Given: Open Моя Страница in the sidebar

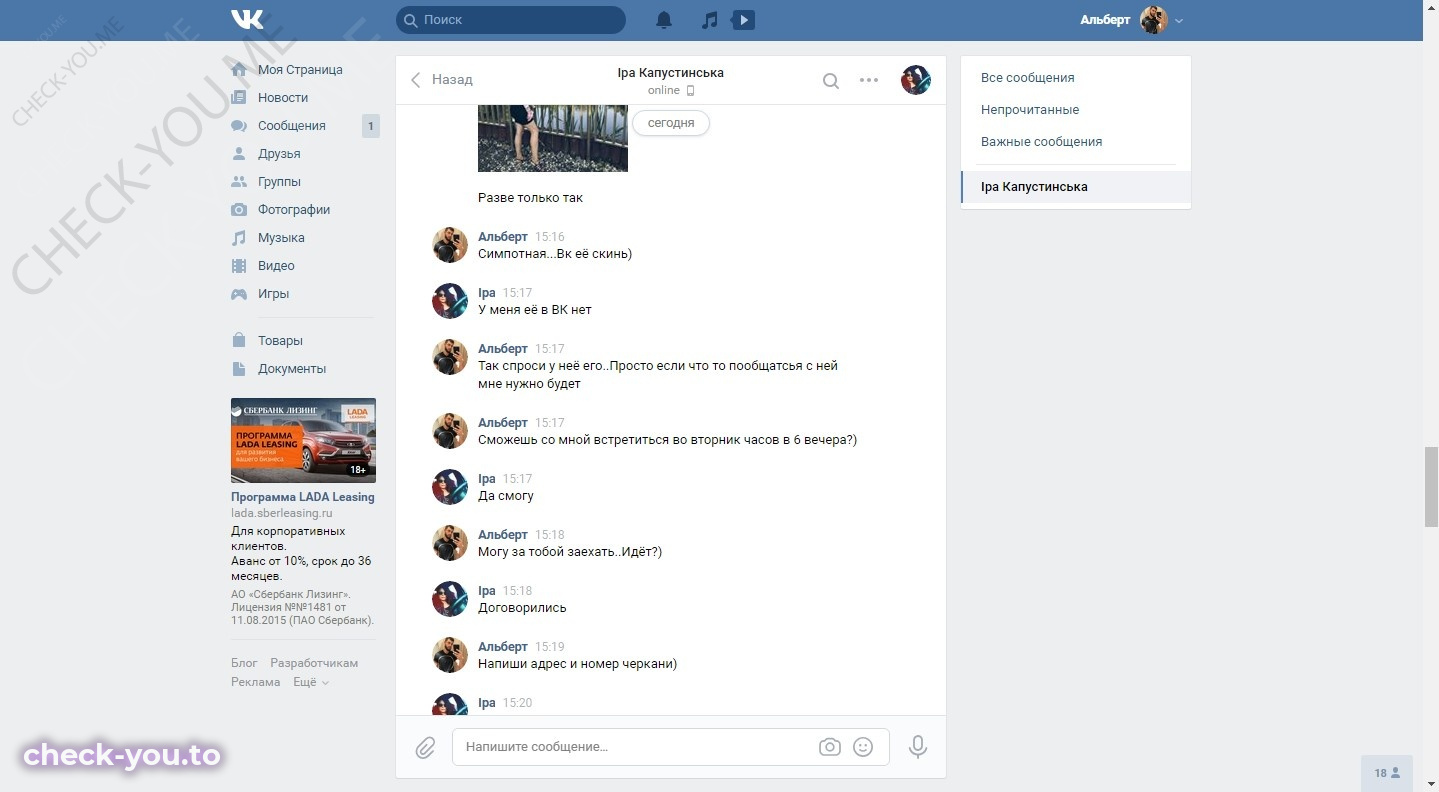Looking at the screenshot, I should 300,70.
